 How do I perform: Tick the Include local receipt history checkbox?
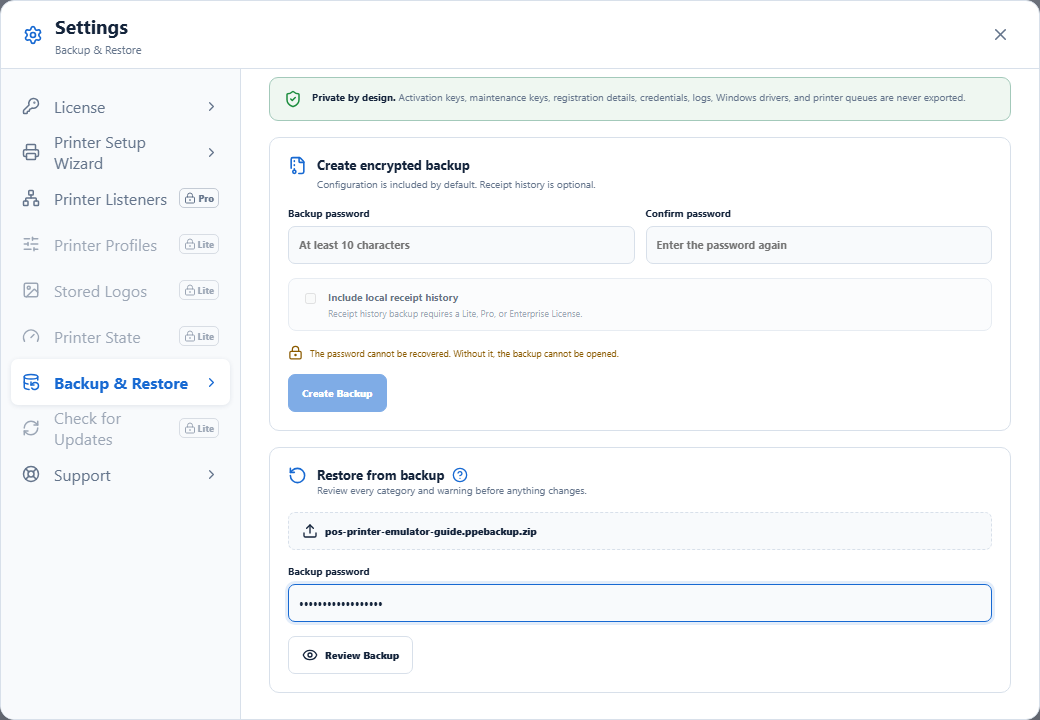[310, 298]
